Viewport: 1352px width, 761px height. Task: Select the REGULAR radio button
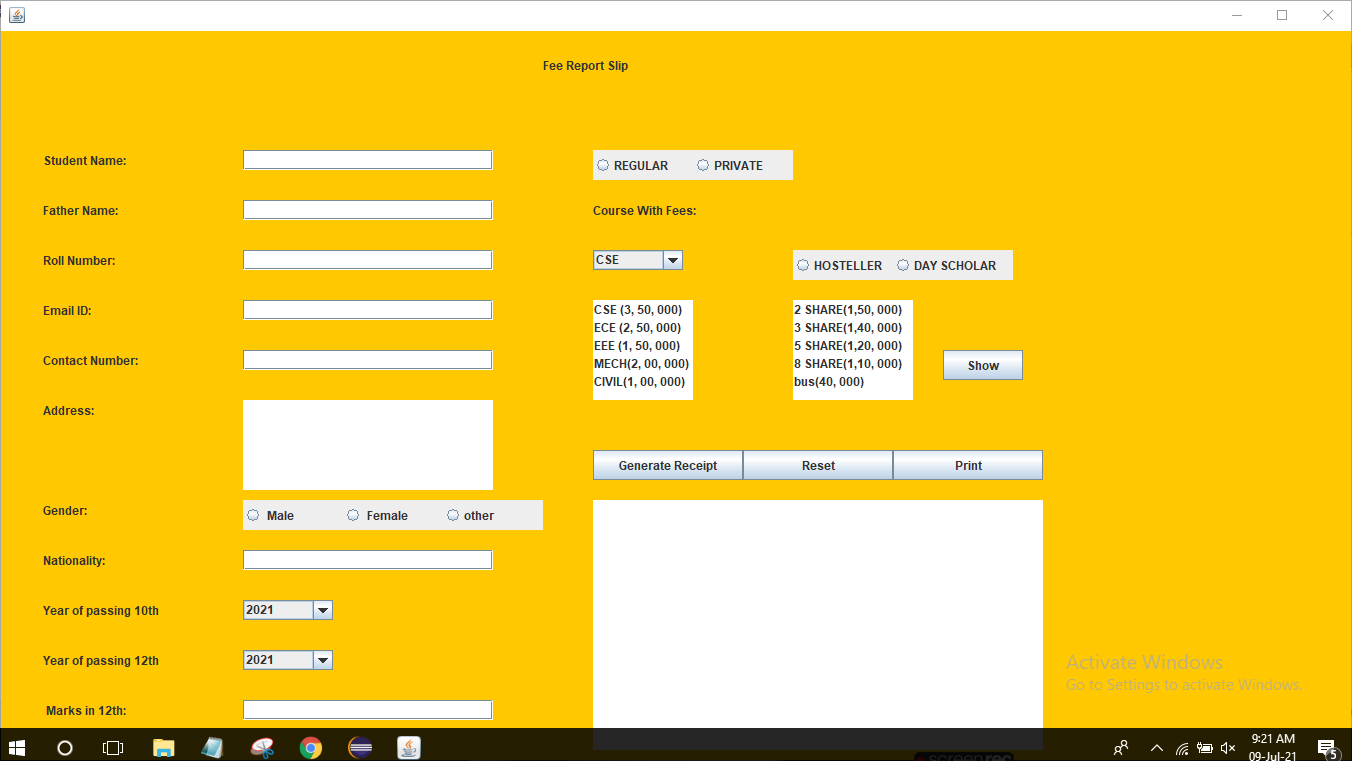click(603, 164)
